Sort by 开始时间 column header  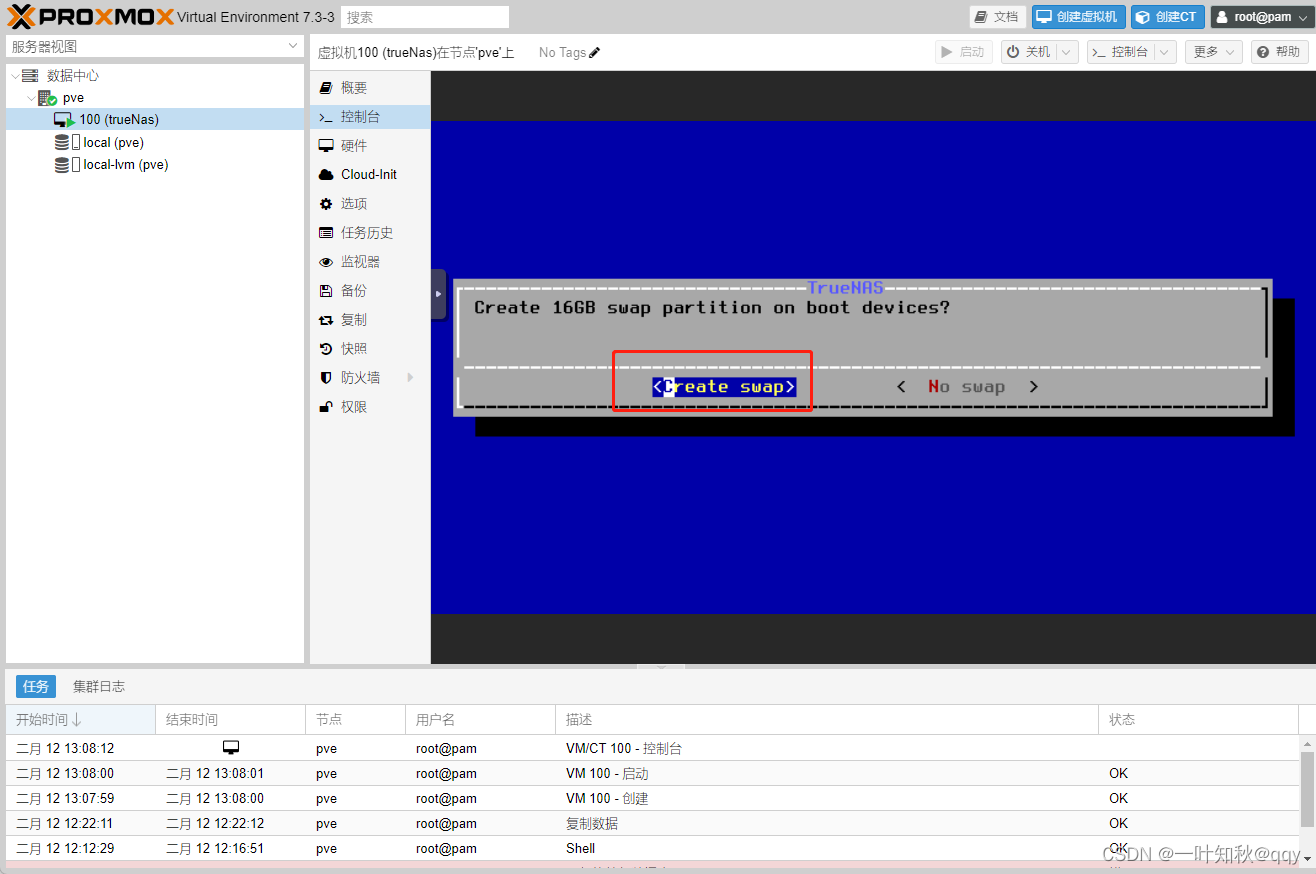click(x=80, y=720)
